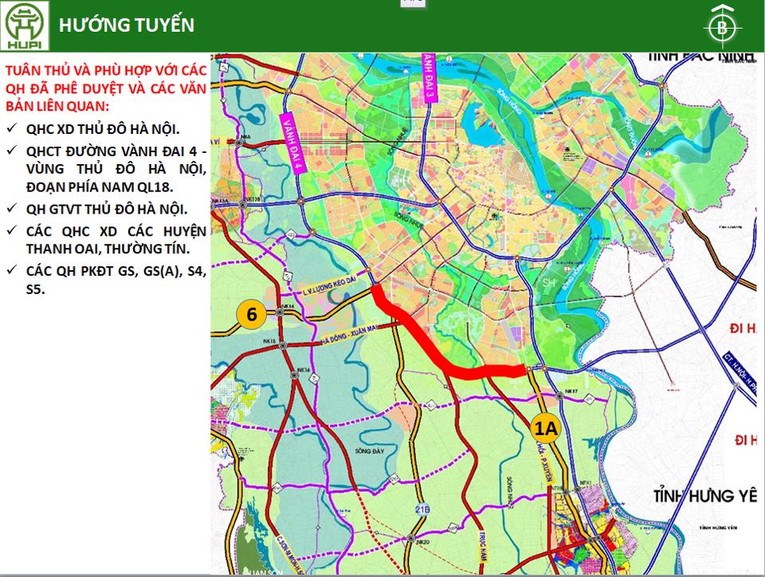Image resolution: width=765 pixels, height=577 pixels.
Task: Click checkmark beside QHC XD THỦ ĐÔ HÀ NỘI
Action: click(x=11, y=130)
